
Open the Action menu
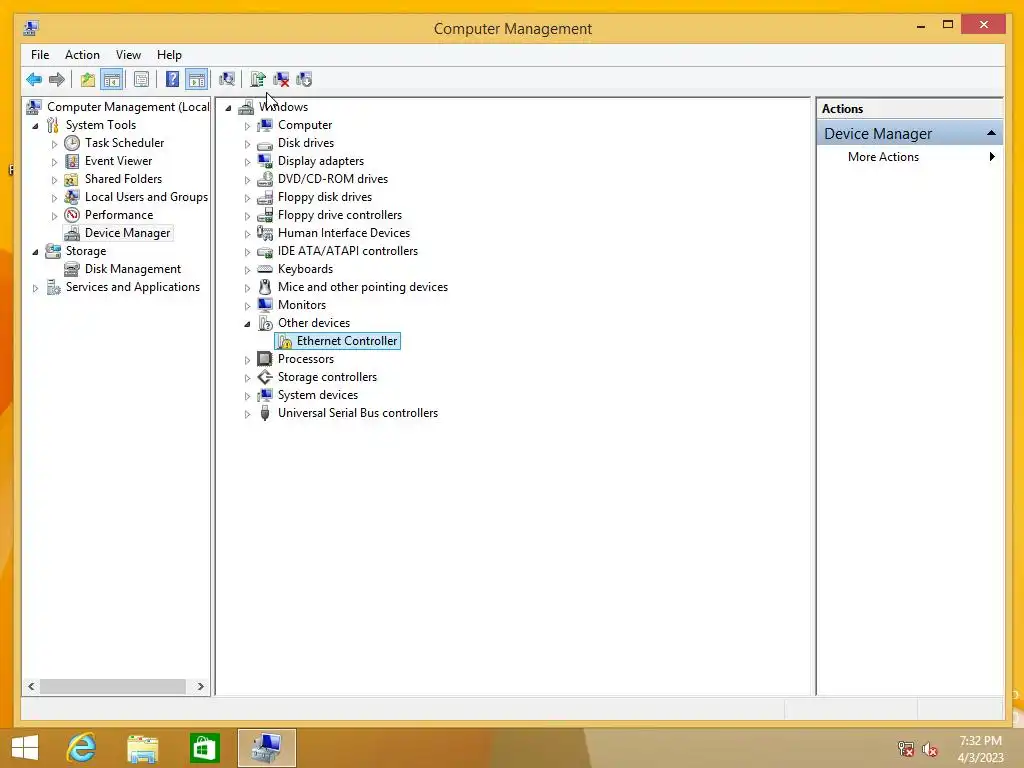pyautogui.click(x=82, y=55)
